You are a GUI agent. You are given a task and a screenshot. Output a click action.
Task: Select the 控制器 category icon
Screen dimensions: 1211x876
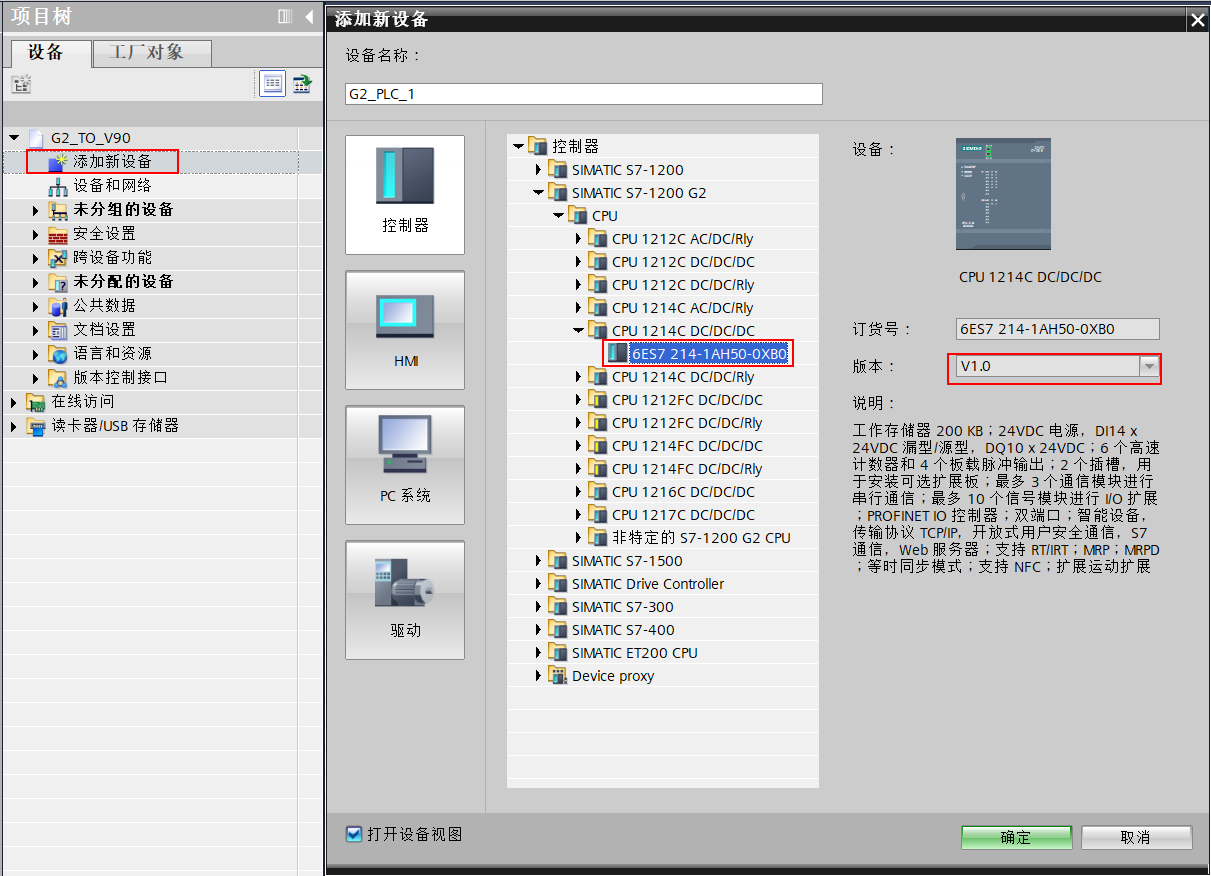(404, 195)
